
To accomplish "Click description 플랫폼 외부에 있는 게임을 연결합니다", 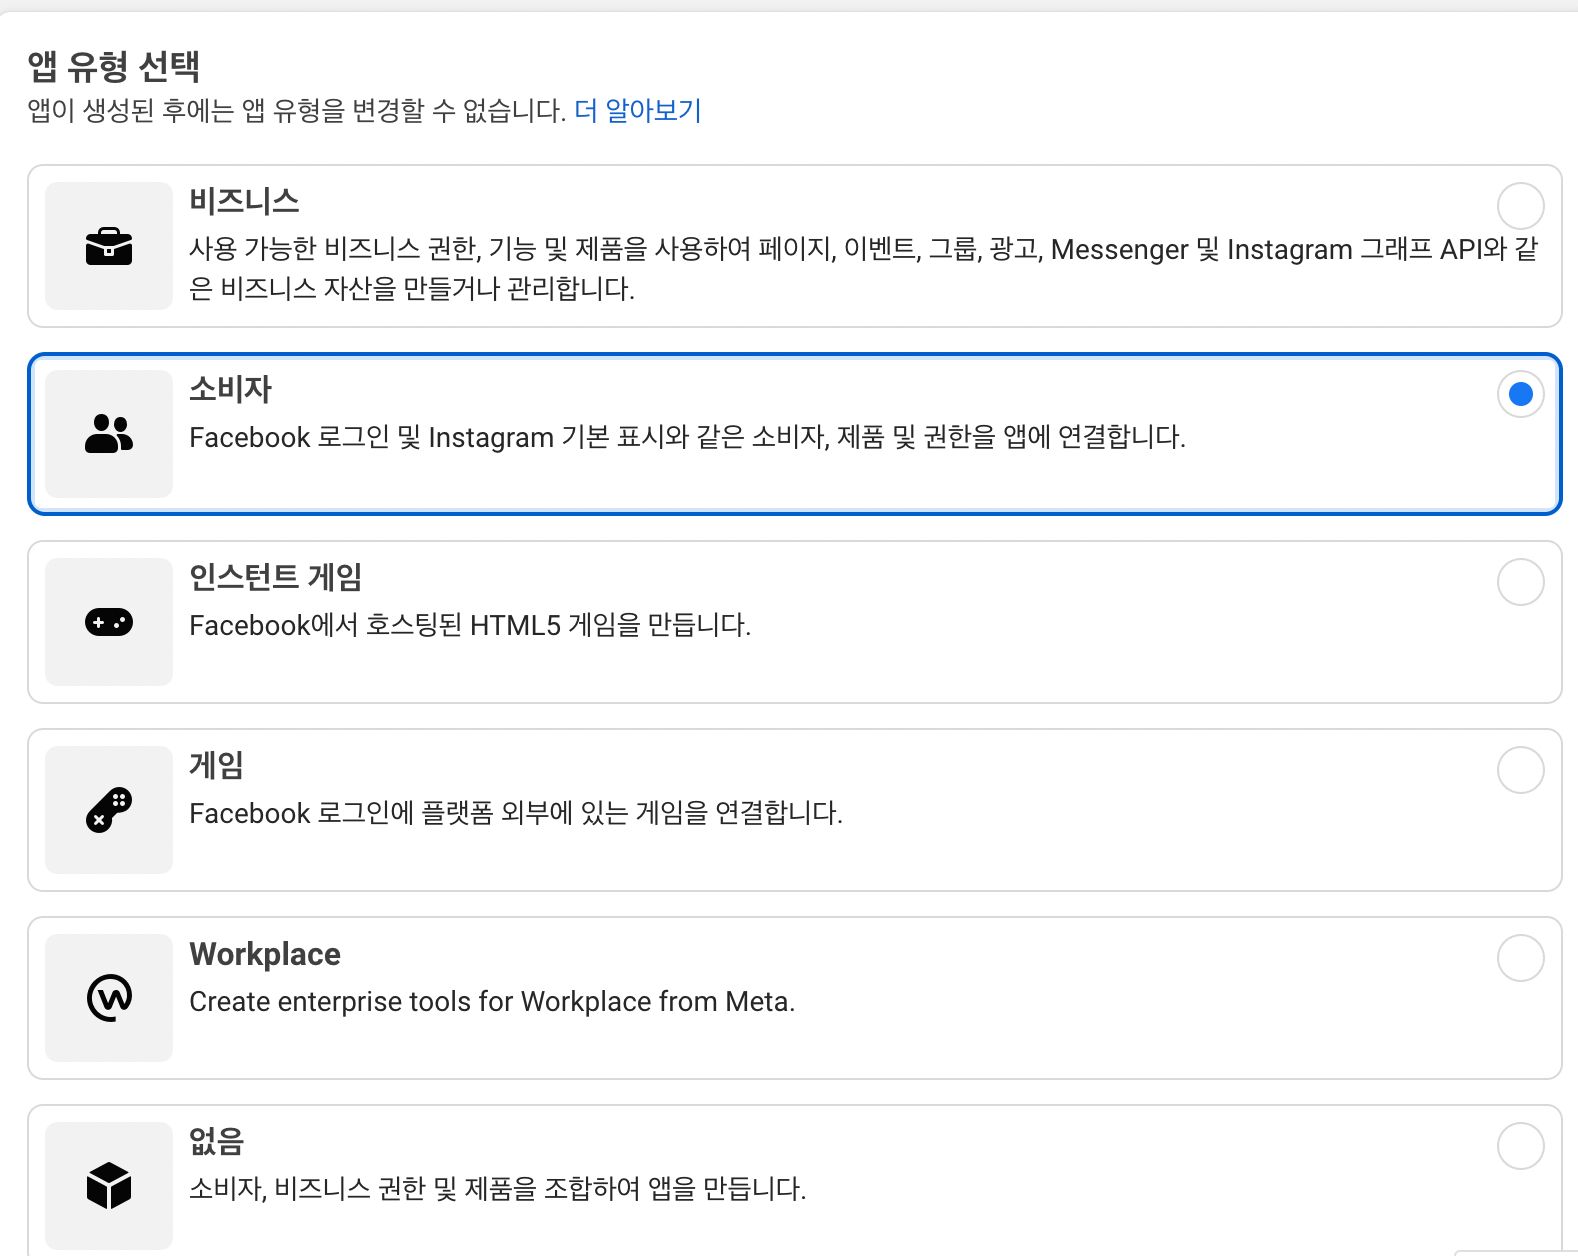I will (x=516, y=813).
